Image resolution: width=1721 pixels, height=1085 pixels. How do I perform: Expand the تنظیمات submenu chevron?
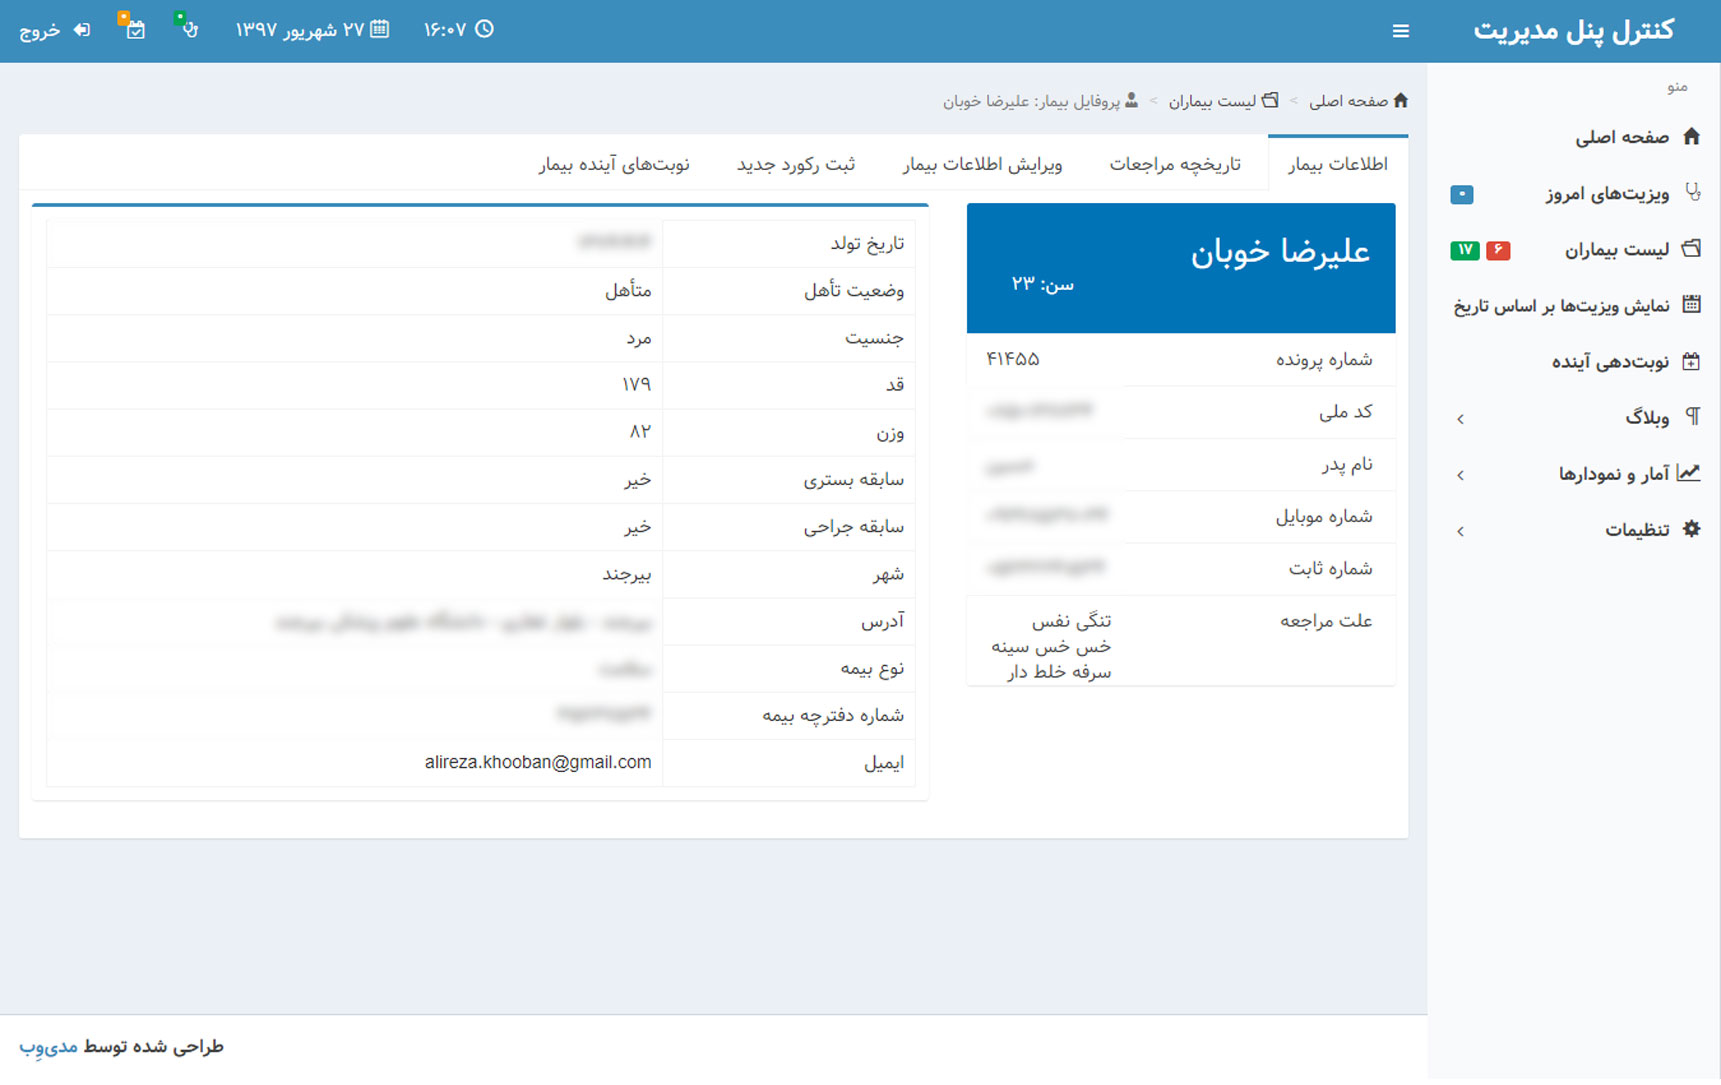pyautogui.click(x=1461, y=531)
